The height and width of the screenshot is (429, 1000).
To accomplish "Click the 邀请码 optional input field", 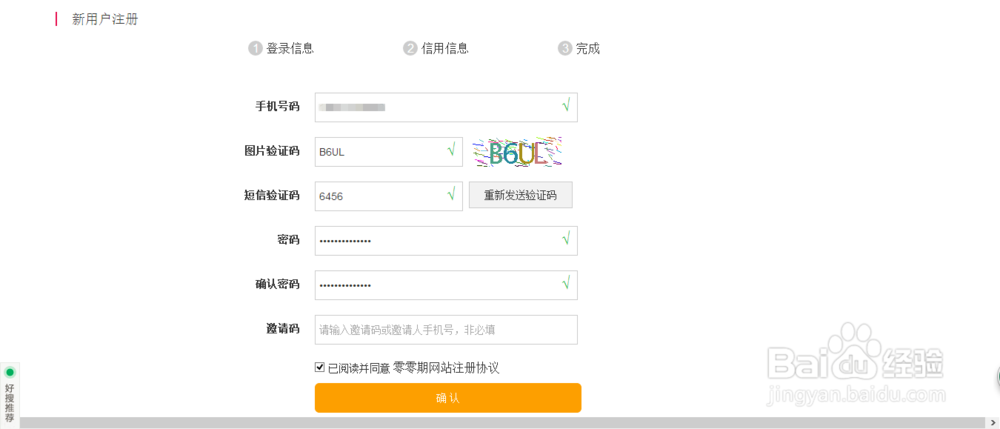I will (x=446, y=330).
